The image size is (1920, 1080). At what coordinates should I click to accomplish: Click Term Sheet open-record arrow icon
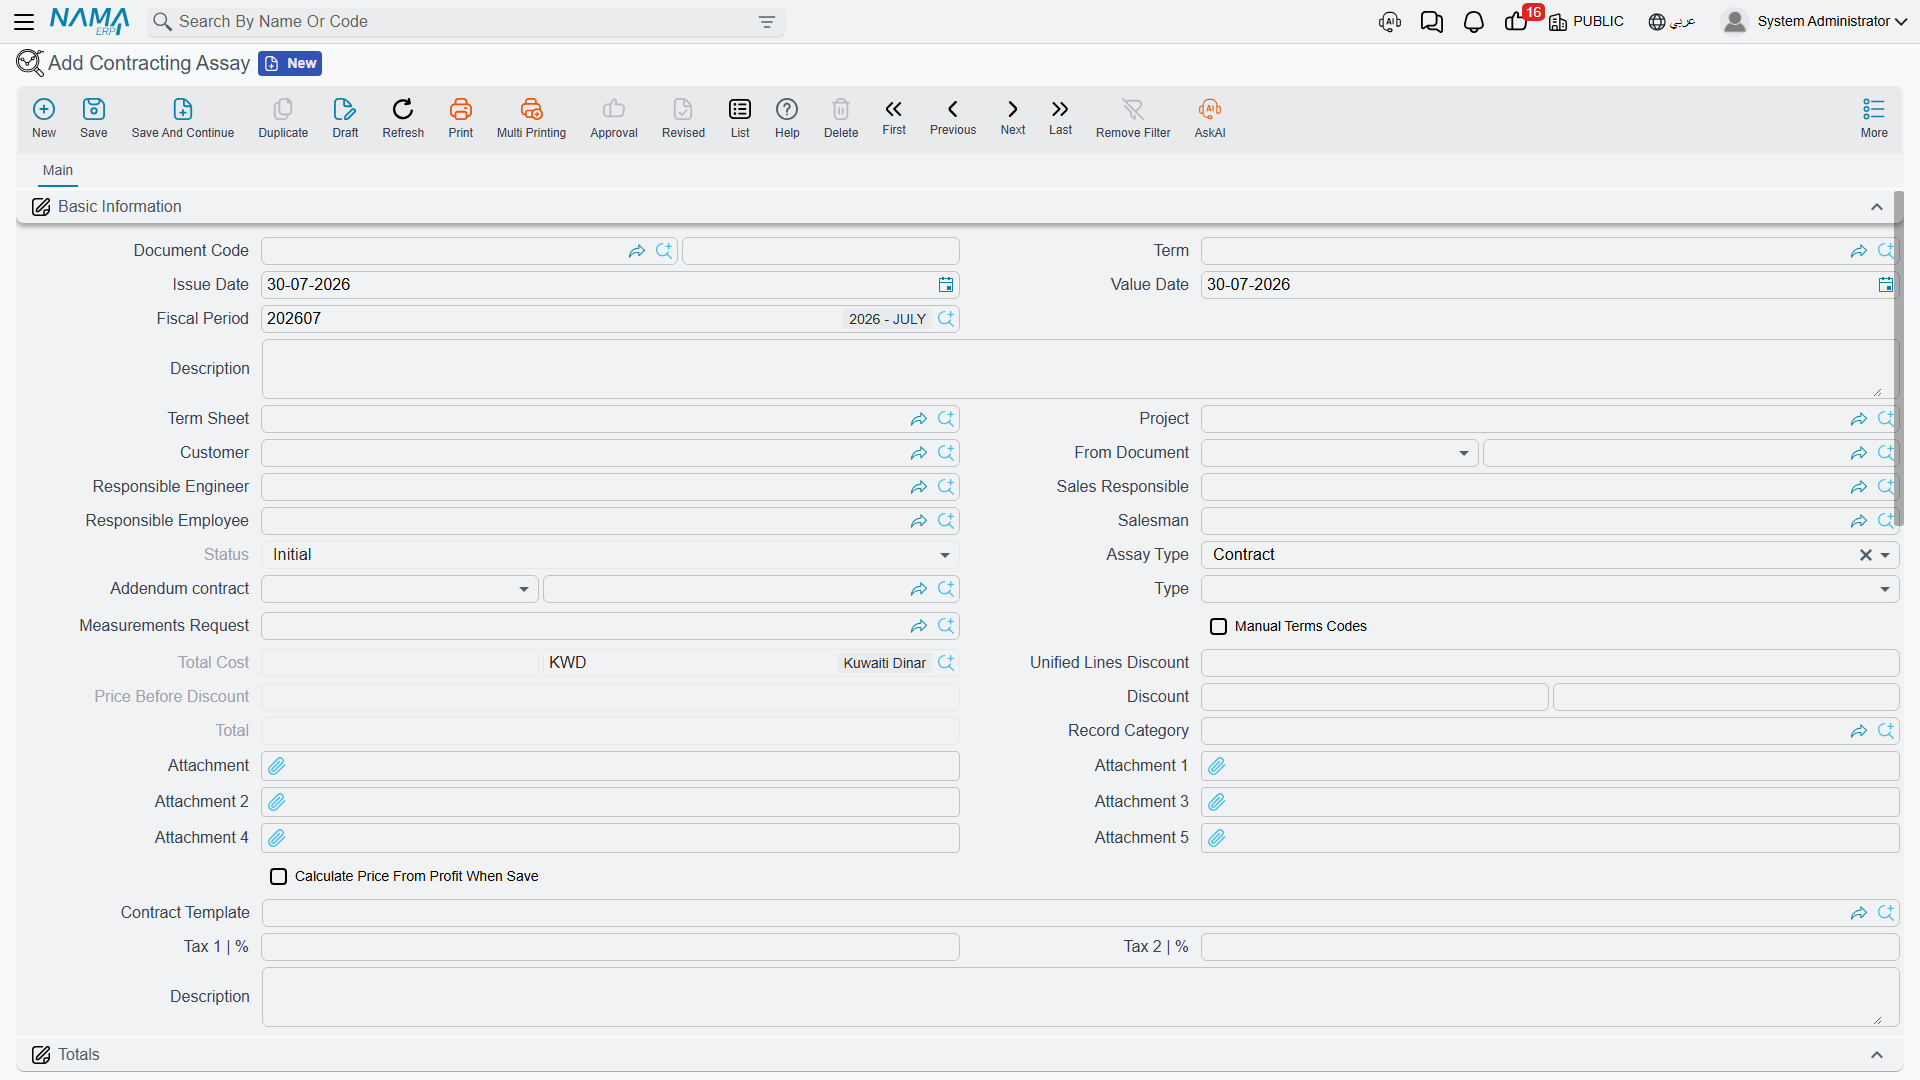coord(919,419)
